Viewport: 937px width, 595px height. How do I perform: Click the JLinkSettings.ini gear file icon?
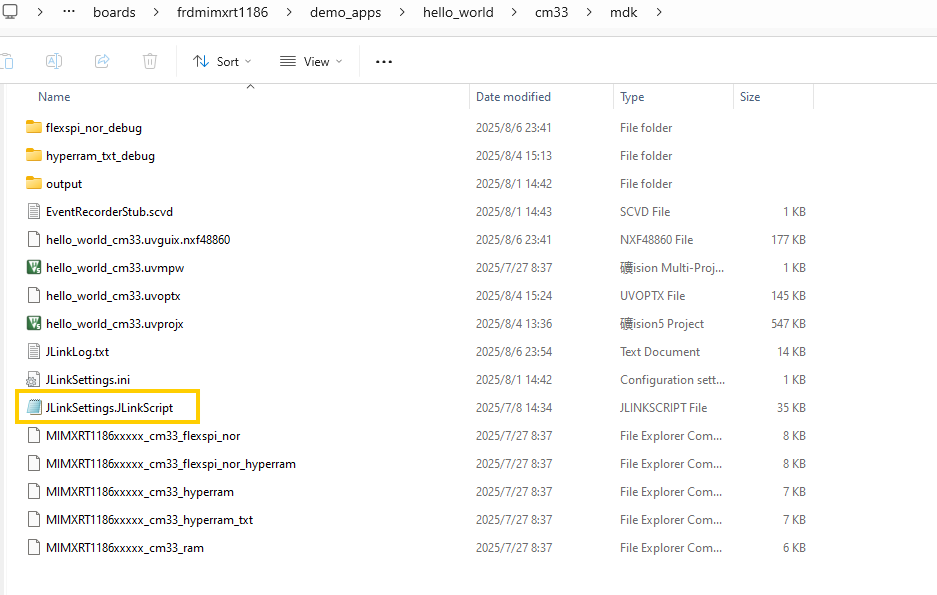pos(33,379)
